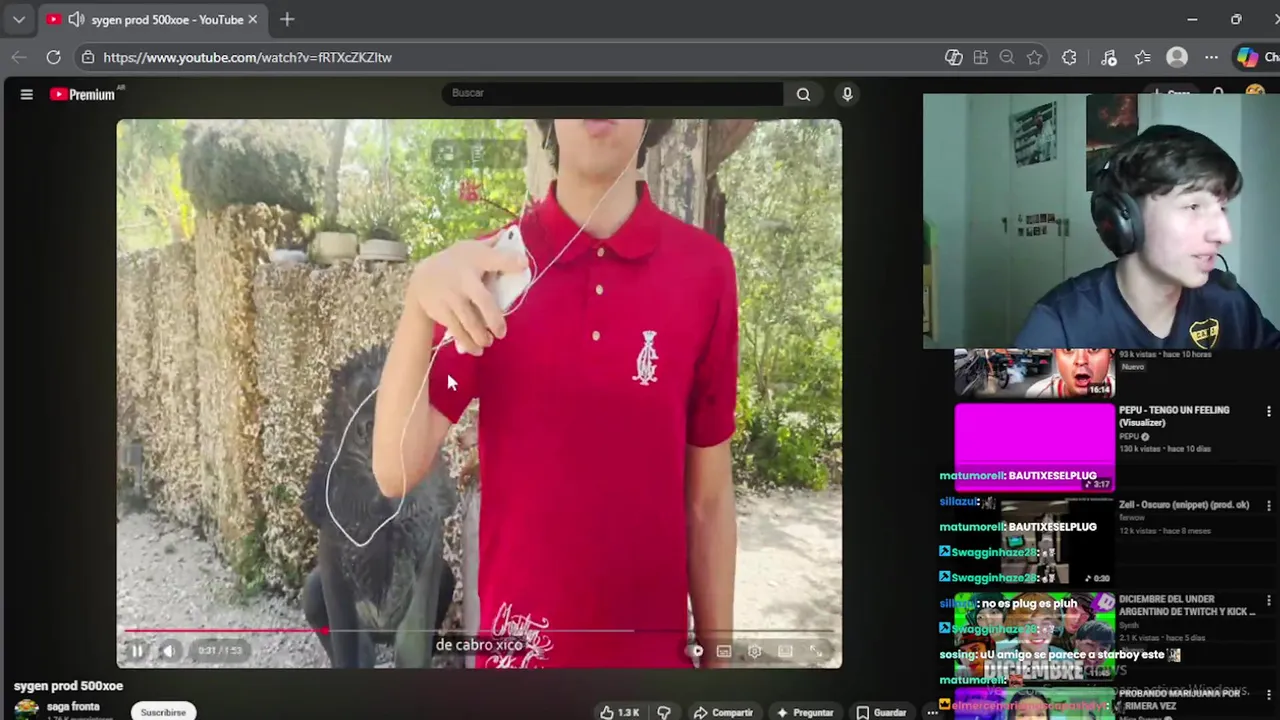The image size is (1280, 720).
Task: Add page to favorites with star
Action: pos(1034,57)
